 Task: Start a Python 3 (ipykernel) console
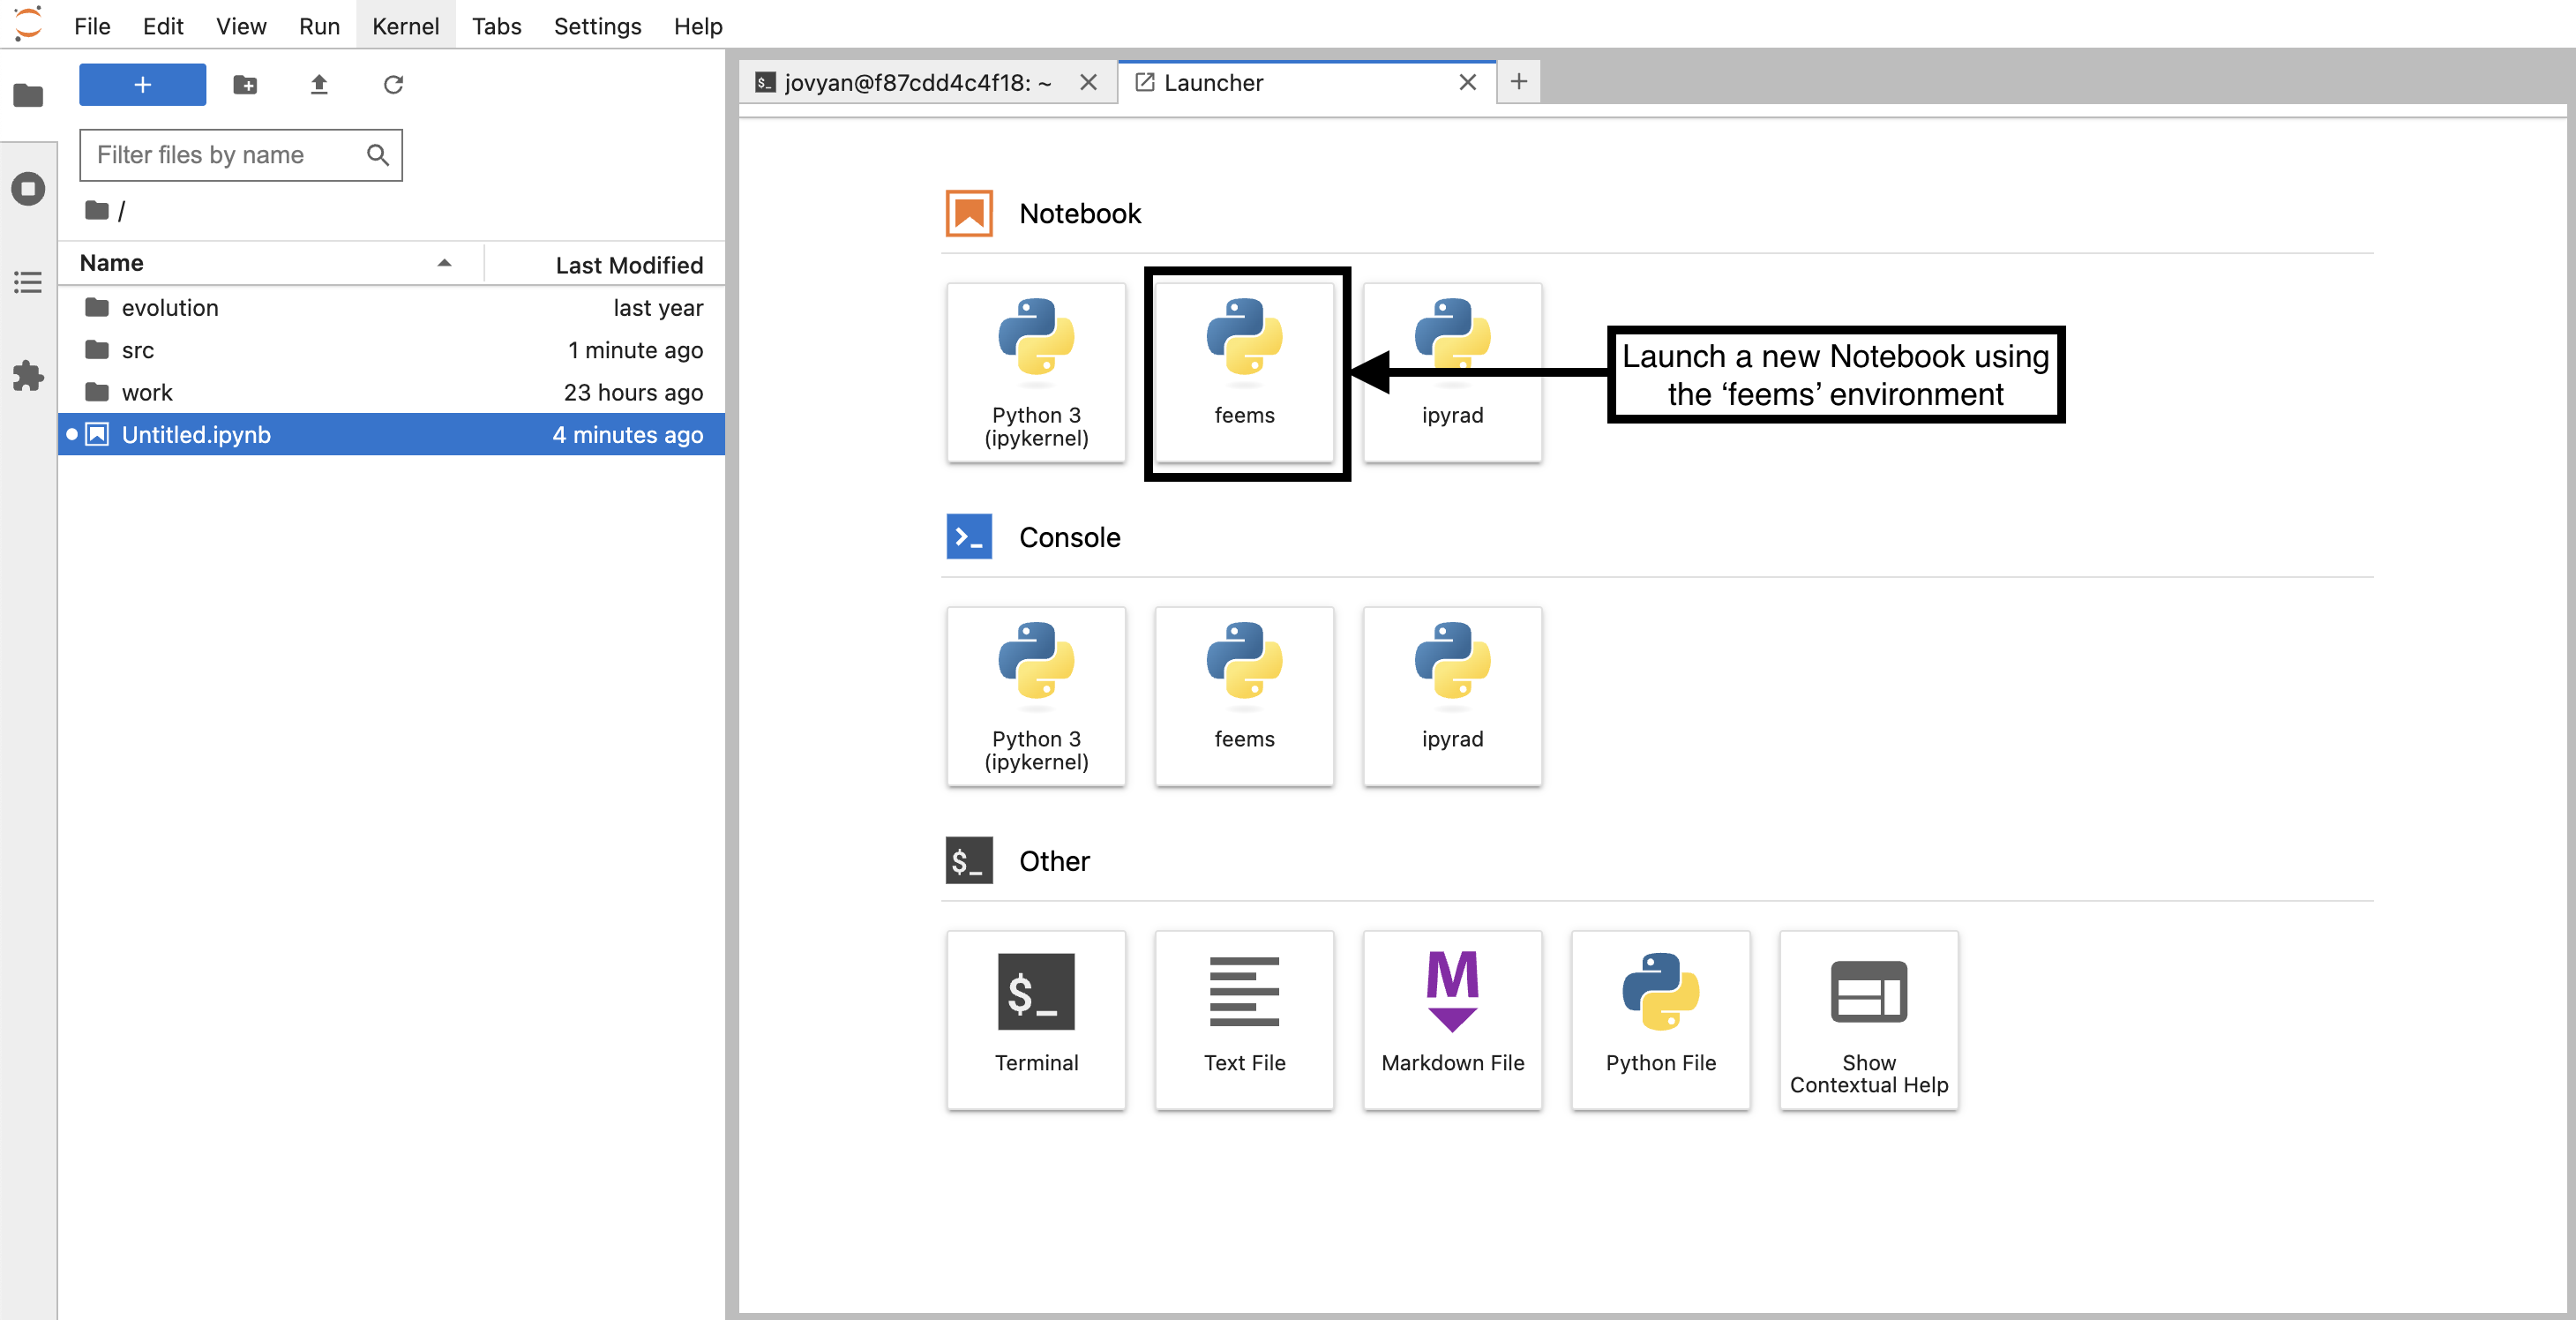(x=1036, y=697)
